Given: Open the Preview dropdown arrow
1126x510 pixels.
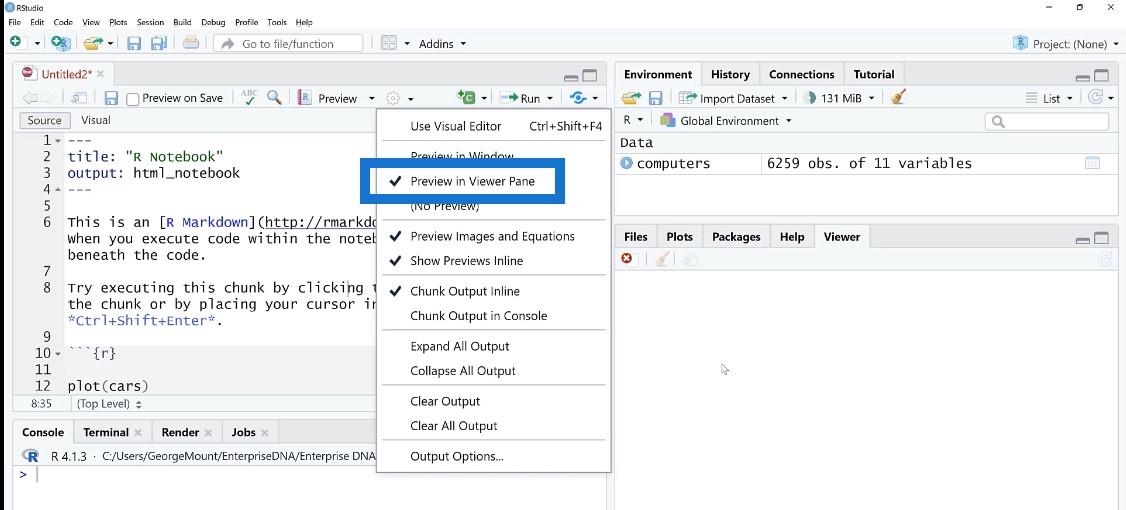Looking at the screenshot, I should [x=371, y=98].
